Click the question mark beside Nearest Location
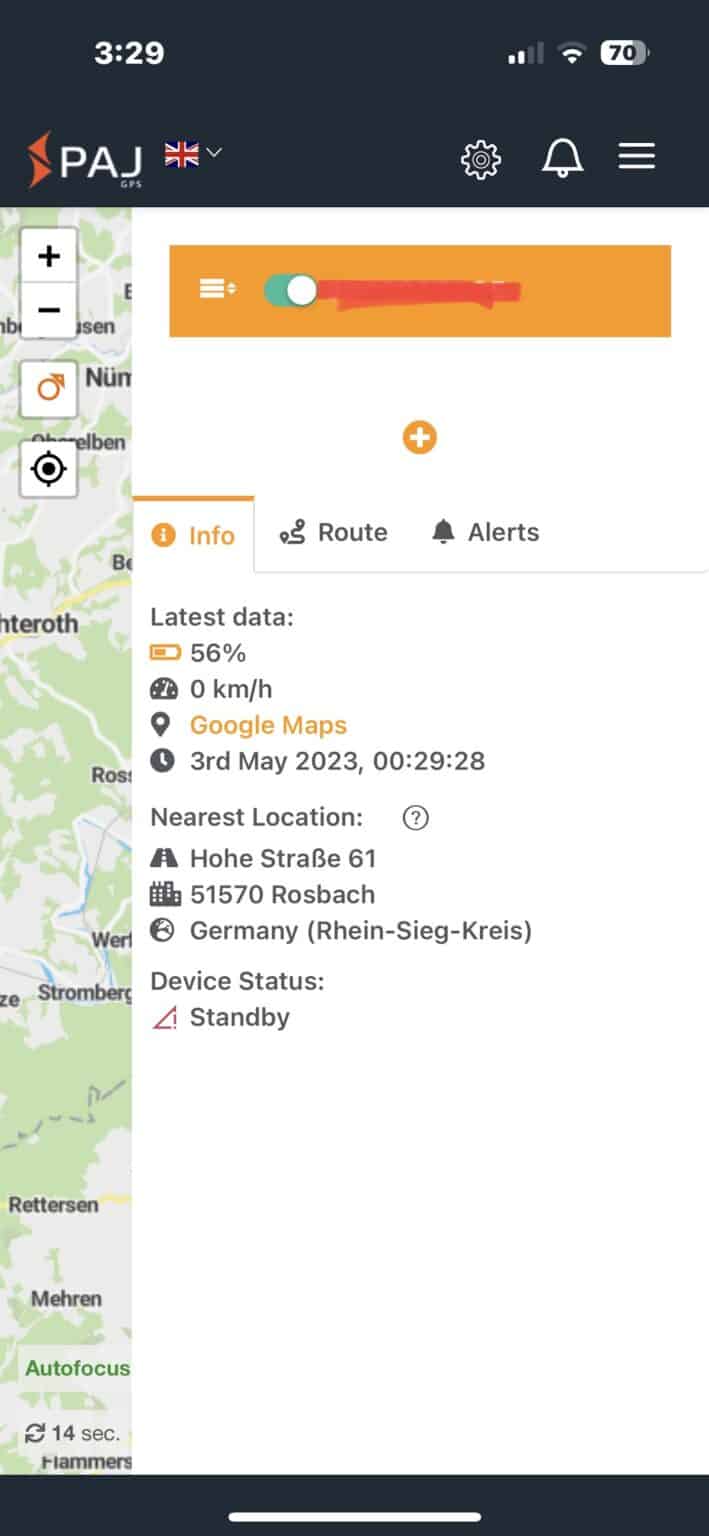The image size is (709, 1536). pos(415,817)
